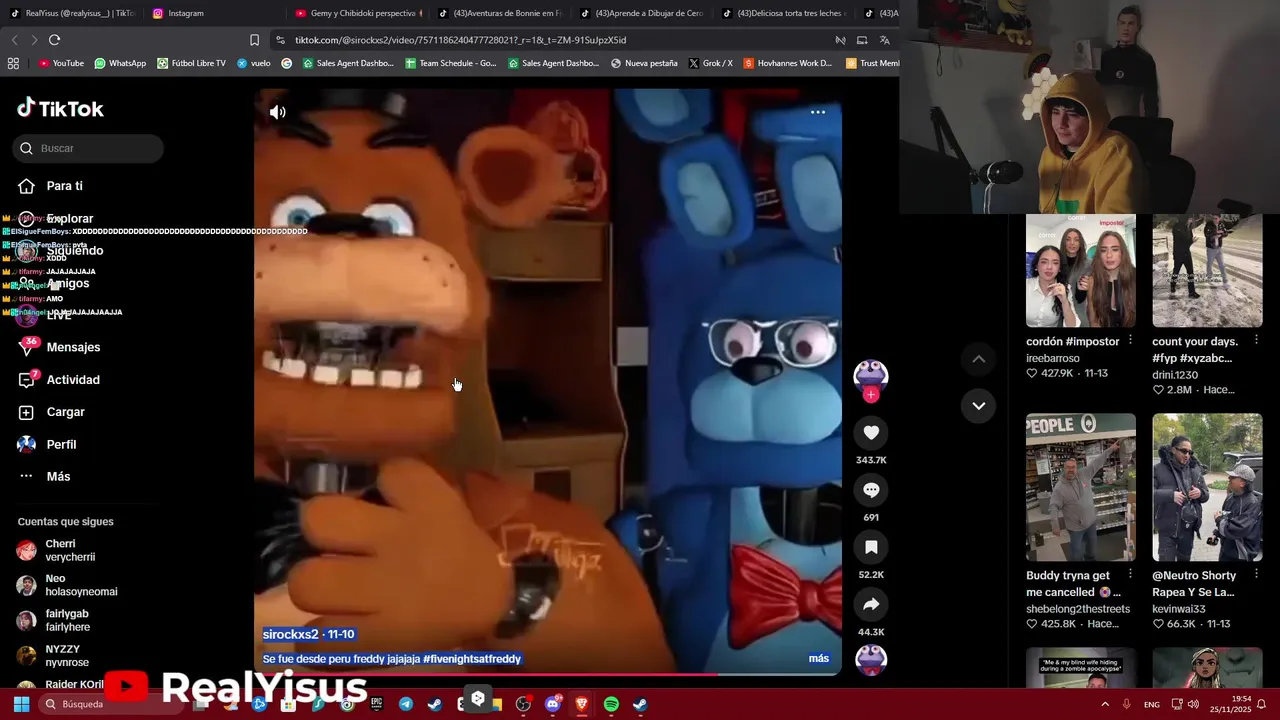Open 'Buddy tryna get me cancelled' thumbnail

pyautogui.click(x=1081, y=487)
